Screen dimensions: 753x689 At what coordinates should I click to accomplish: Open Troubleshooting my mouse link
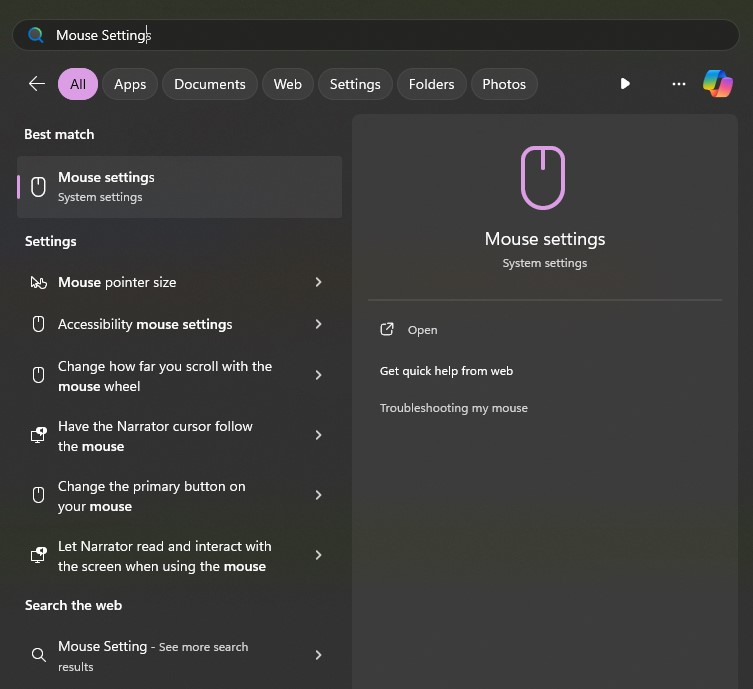[x=454, y=408]
